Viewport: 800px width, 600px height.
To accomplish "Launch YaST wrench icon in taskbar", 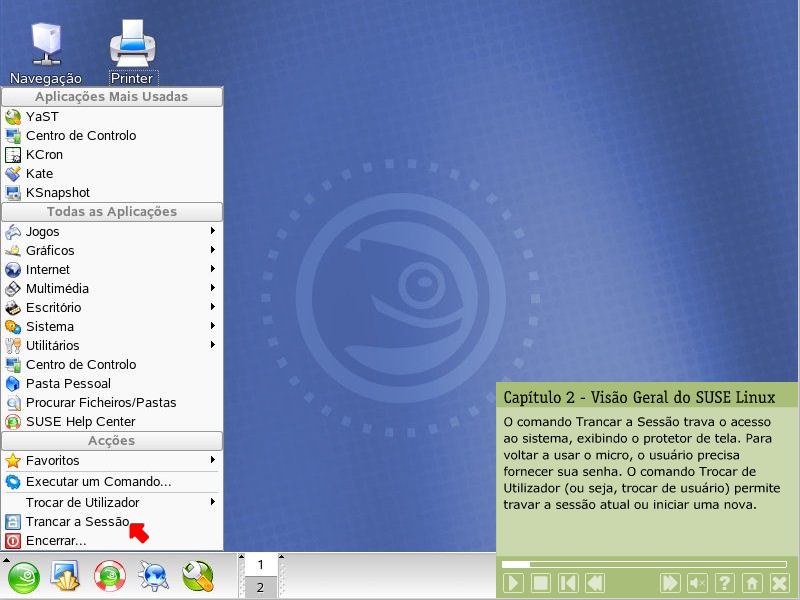I will tap(197, 577).
